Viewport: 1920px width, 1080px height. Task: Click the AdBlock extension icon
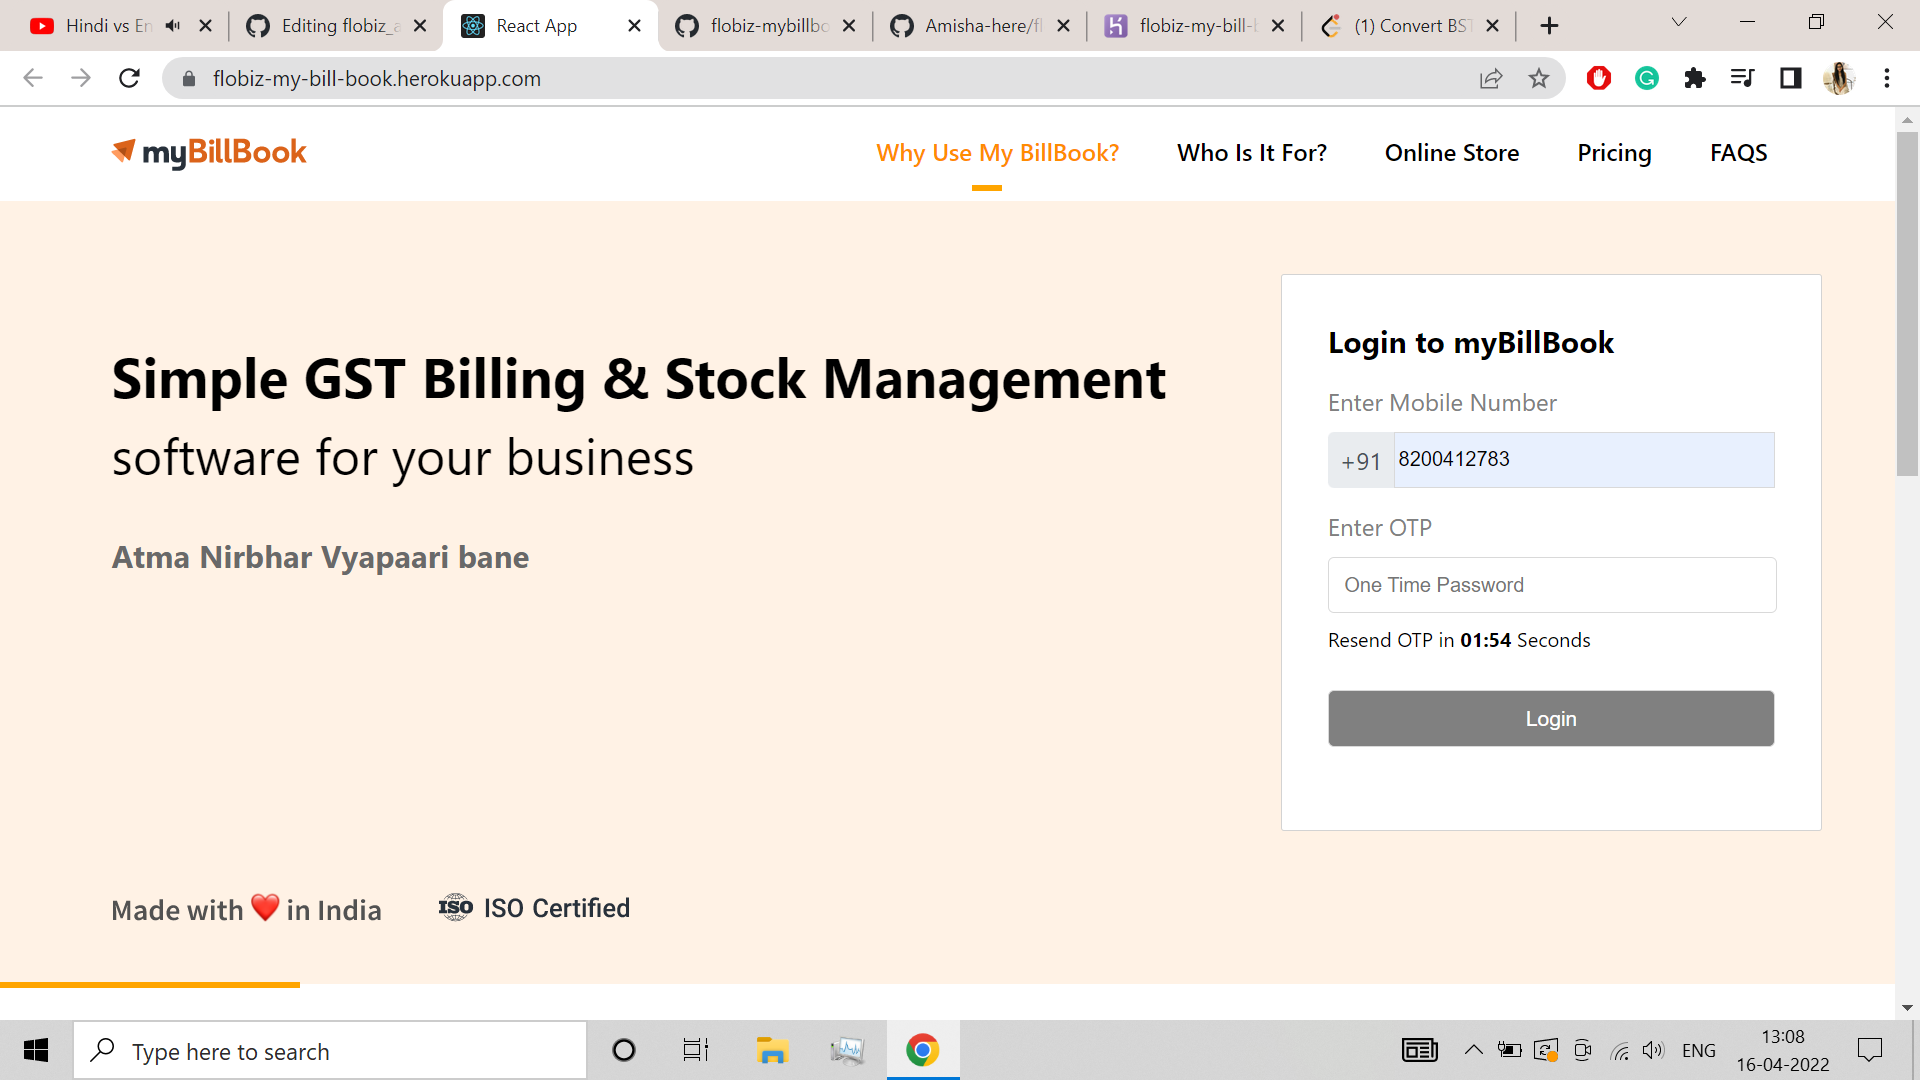click(x=1598, y=78)
